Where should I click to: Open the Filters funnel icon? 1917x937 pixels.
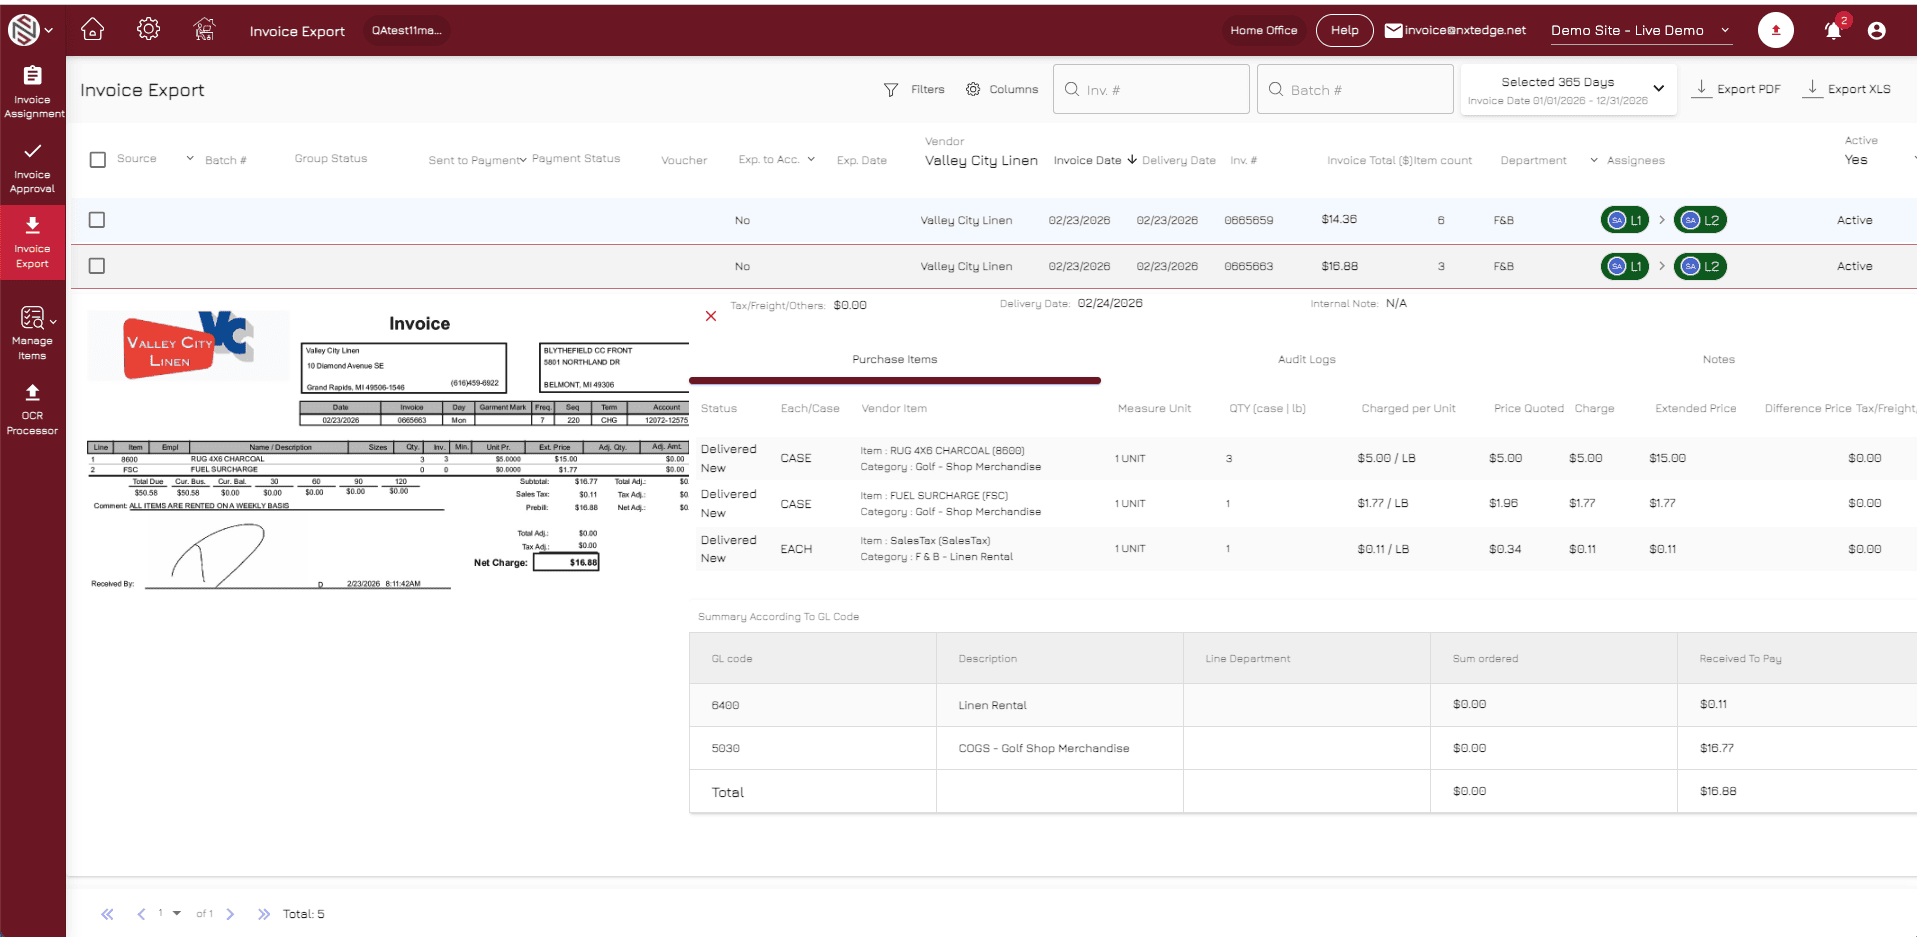pyautogui.click(x=890, y=90)
